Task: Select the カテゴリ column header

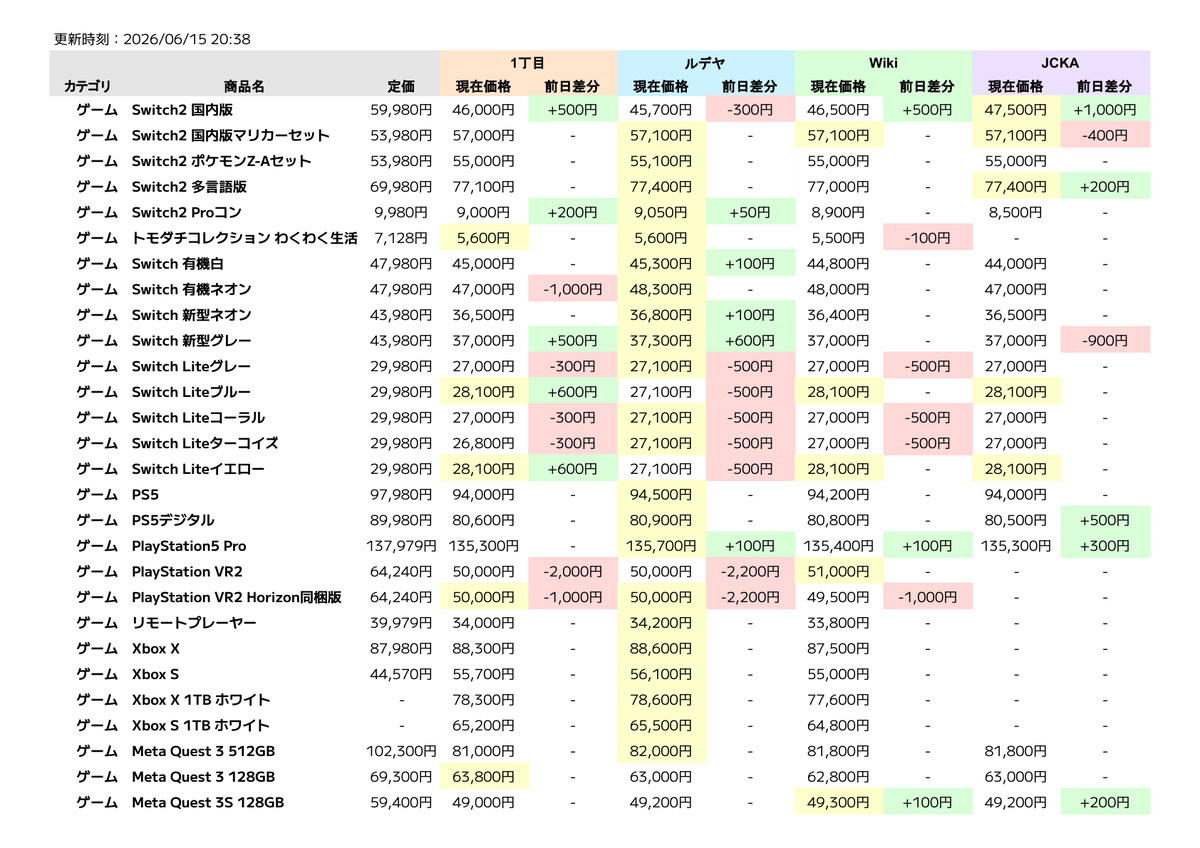Action: 88,87
